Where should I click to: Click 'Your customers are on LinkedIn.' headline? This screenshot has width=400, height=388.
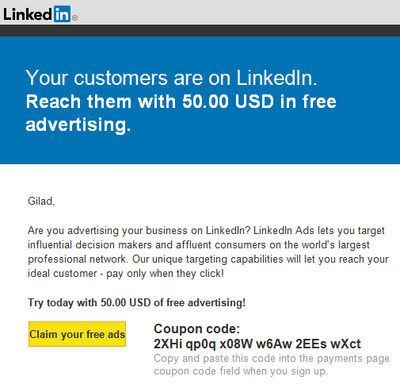pos(171,78)
